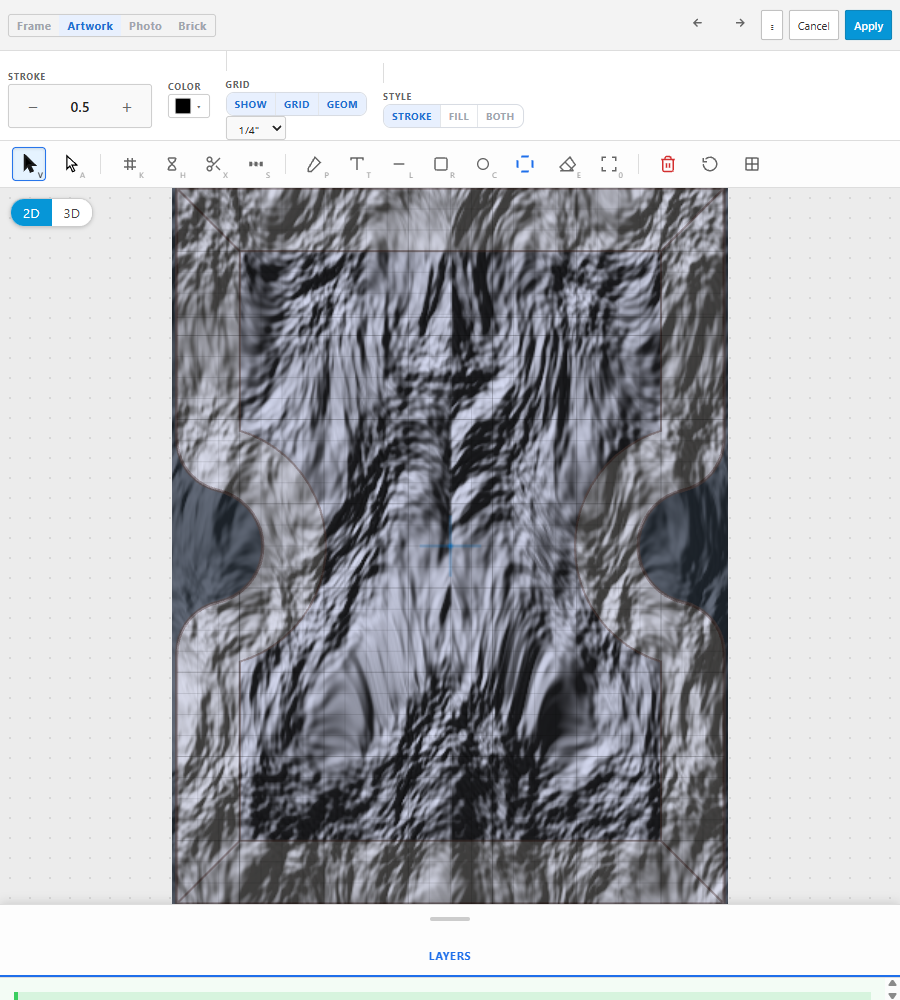Open the Frame tab
The width and height of the screenshot is (900, 1000).
34,26
